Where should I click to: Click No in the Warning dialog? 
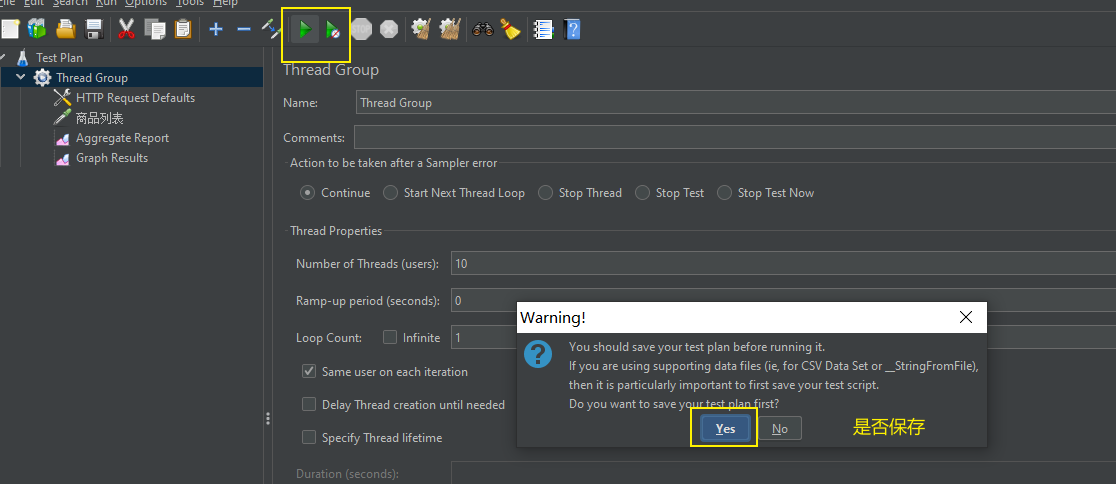click(x=779, y=428)
